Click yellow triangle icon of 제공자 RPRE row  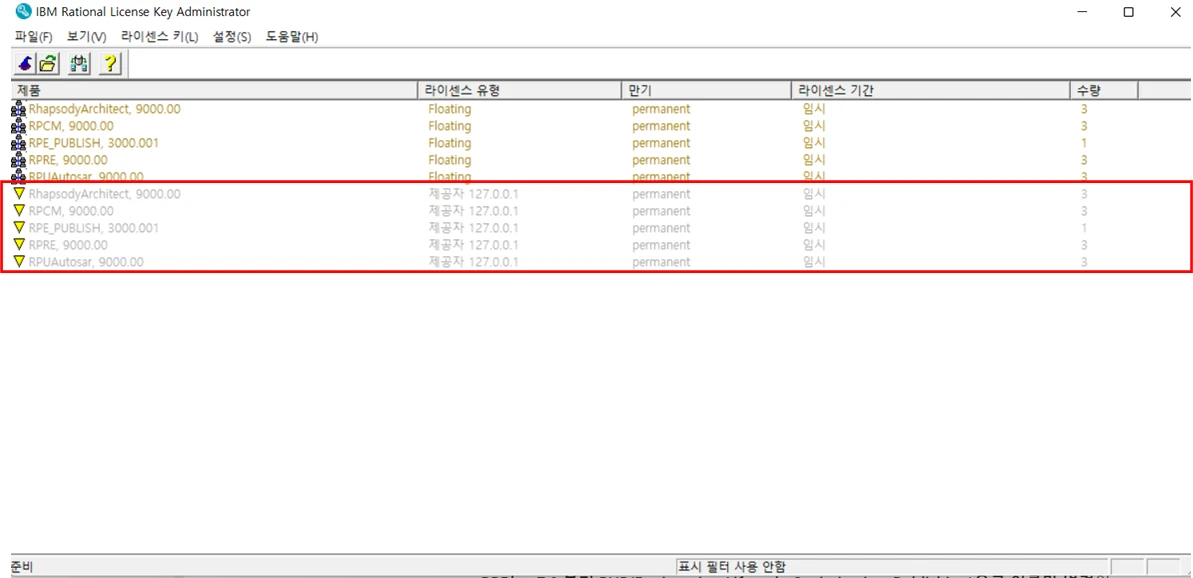[x=20, y=244]
